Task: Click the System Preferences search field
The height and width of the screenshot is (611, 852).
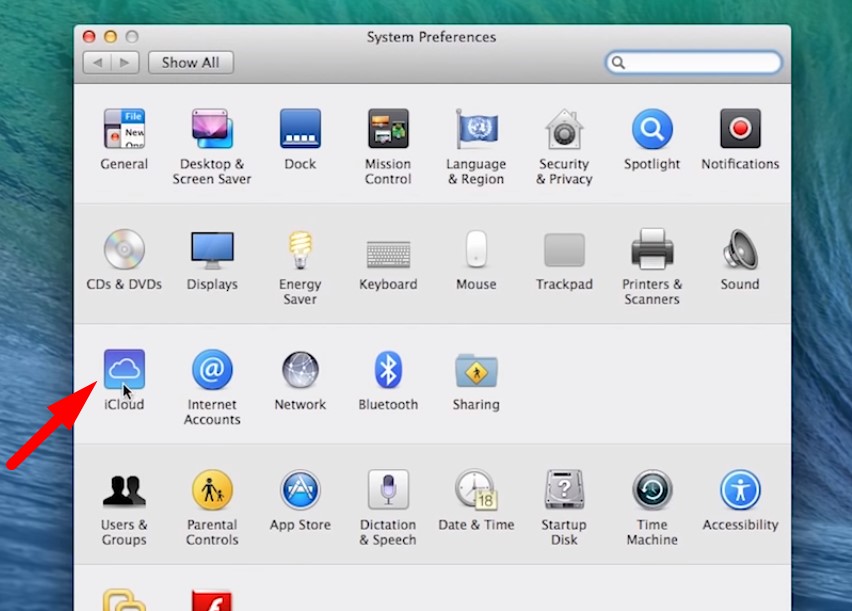Action: coord(702,62)
